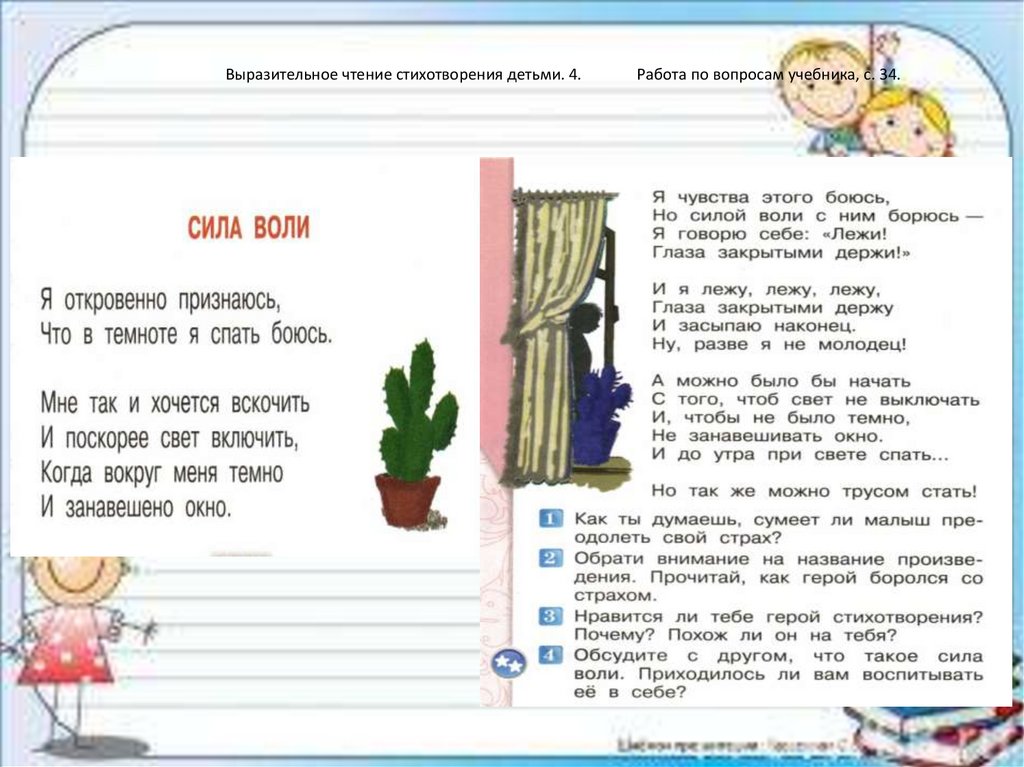
Task: Select the title СИЛА ВОЛИ
Action: (248, 224)
